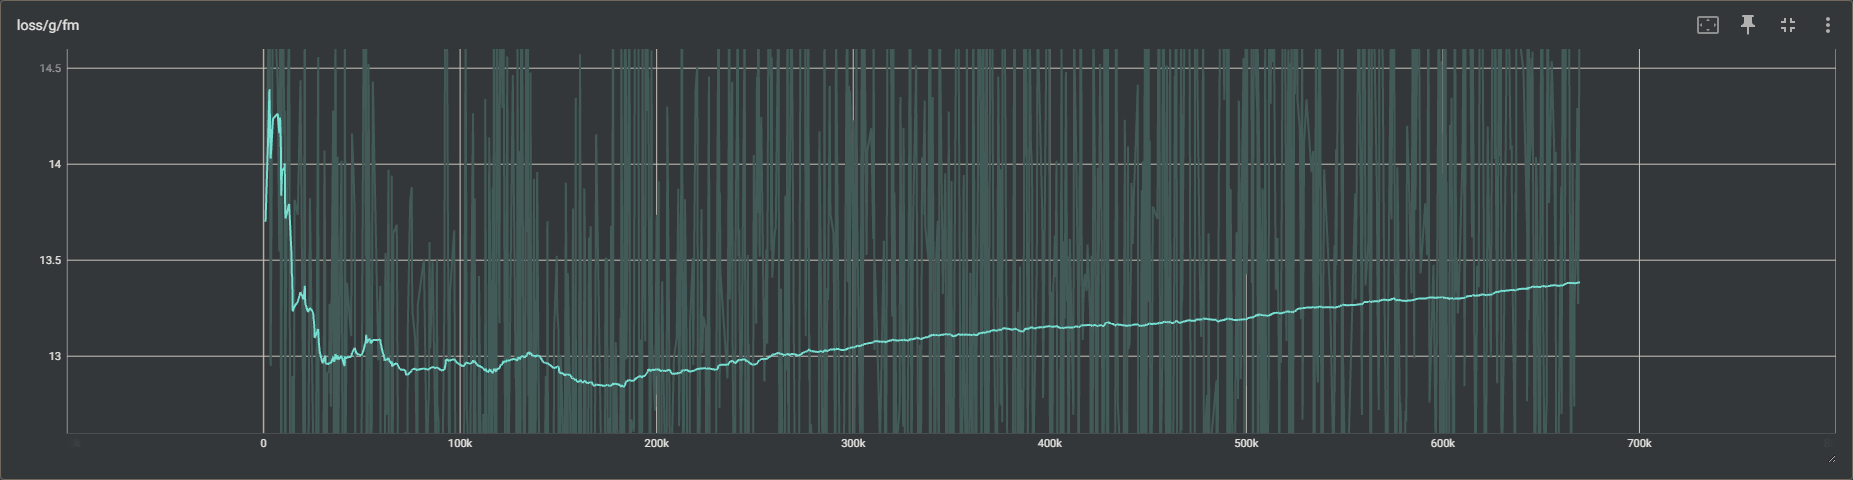Click the end point of the smoothed loss curve
The image size is (1853, 480).
coord(1578,283)
